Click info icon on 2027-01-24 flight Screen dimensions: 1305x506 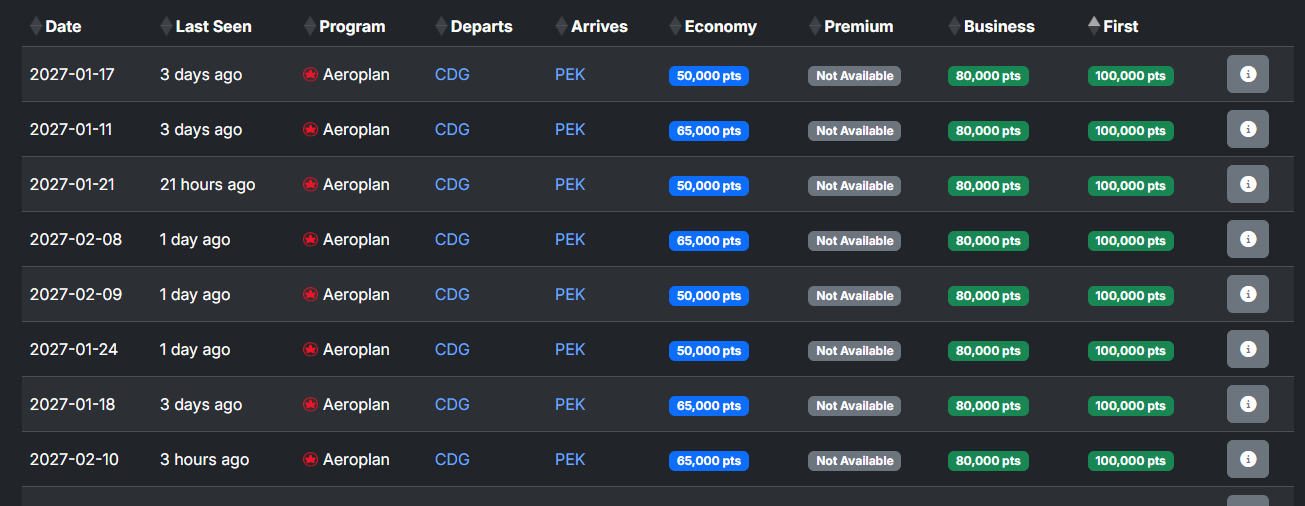[1247, 350]
